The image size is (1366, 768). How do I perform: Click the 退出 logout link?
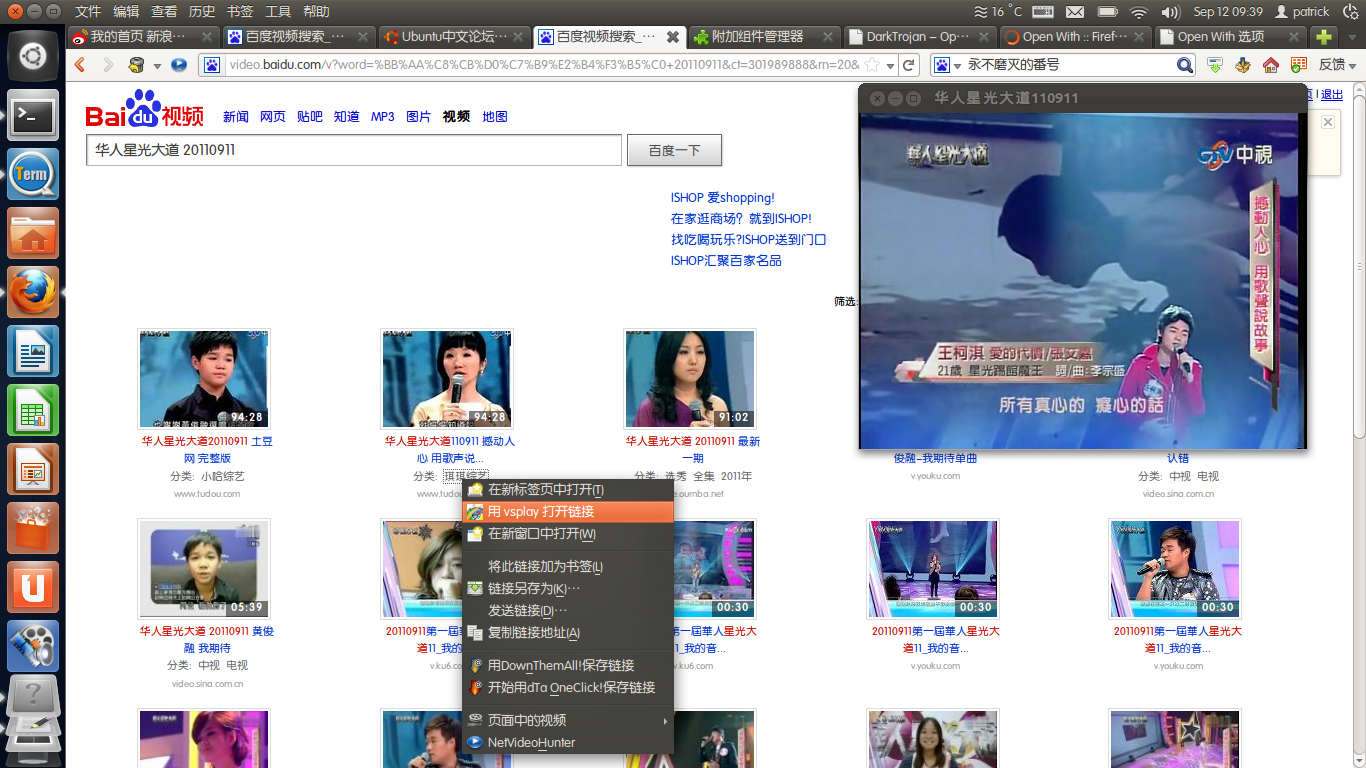tap(1332, 95)
